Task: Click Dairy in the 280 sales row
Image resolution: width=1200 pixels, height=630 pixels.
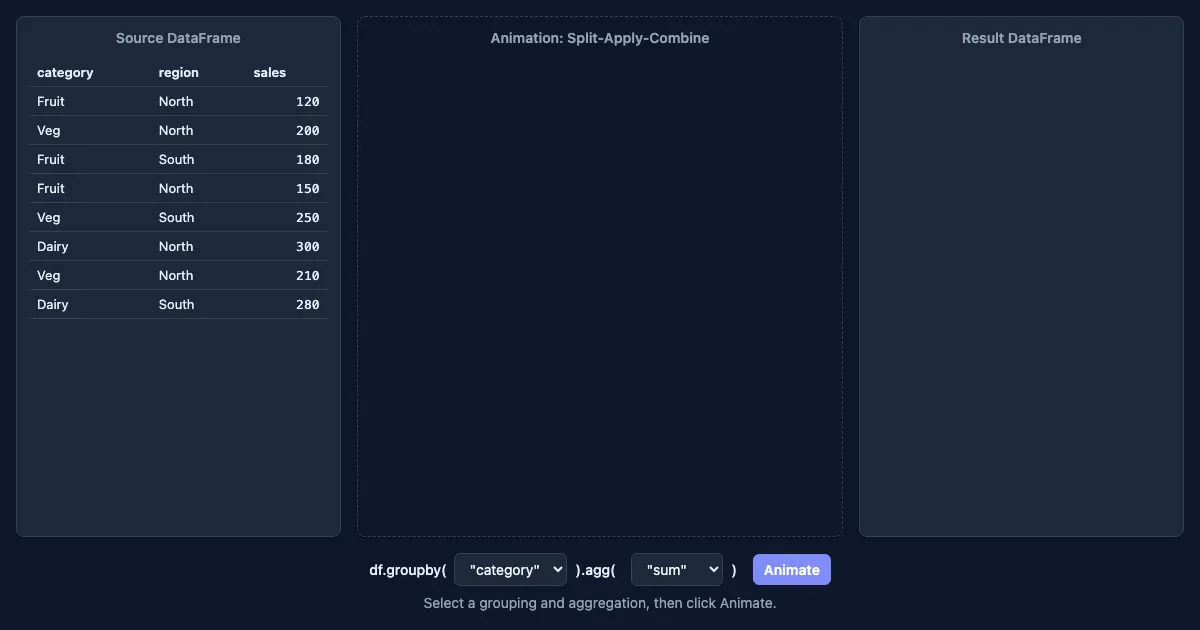Action: click(x=53, y=305)
